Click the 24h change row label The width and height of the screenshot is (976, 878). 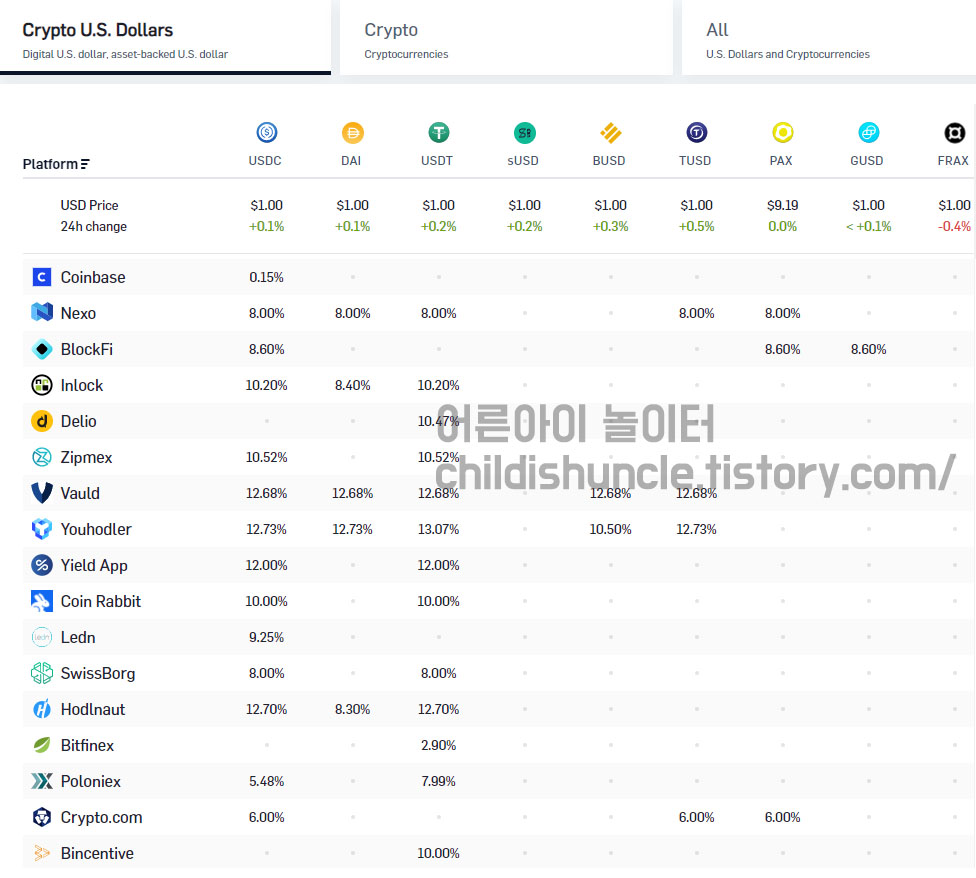pyautogui.click(x=93, y=227)
